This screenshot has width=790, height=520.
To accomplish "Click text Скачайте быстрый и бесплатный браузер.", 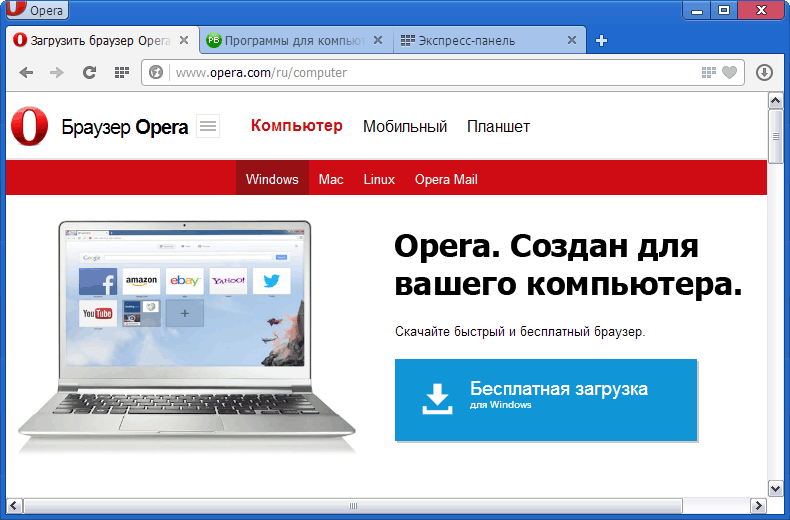I will 520,332.
